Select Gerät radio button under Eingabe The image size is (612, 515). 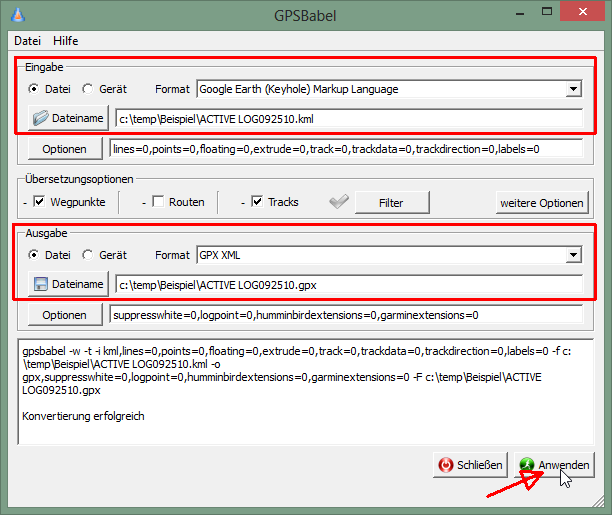click(x=87, y=89)
